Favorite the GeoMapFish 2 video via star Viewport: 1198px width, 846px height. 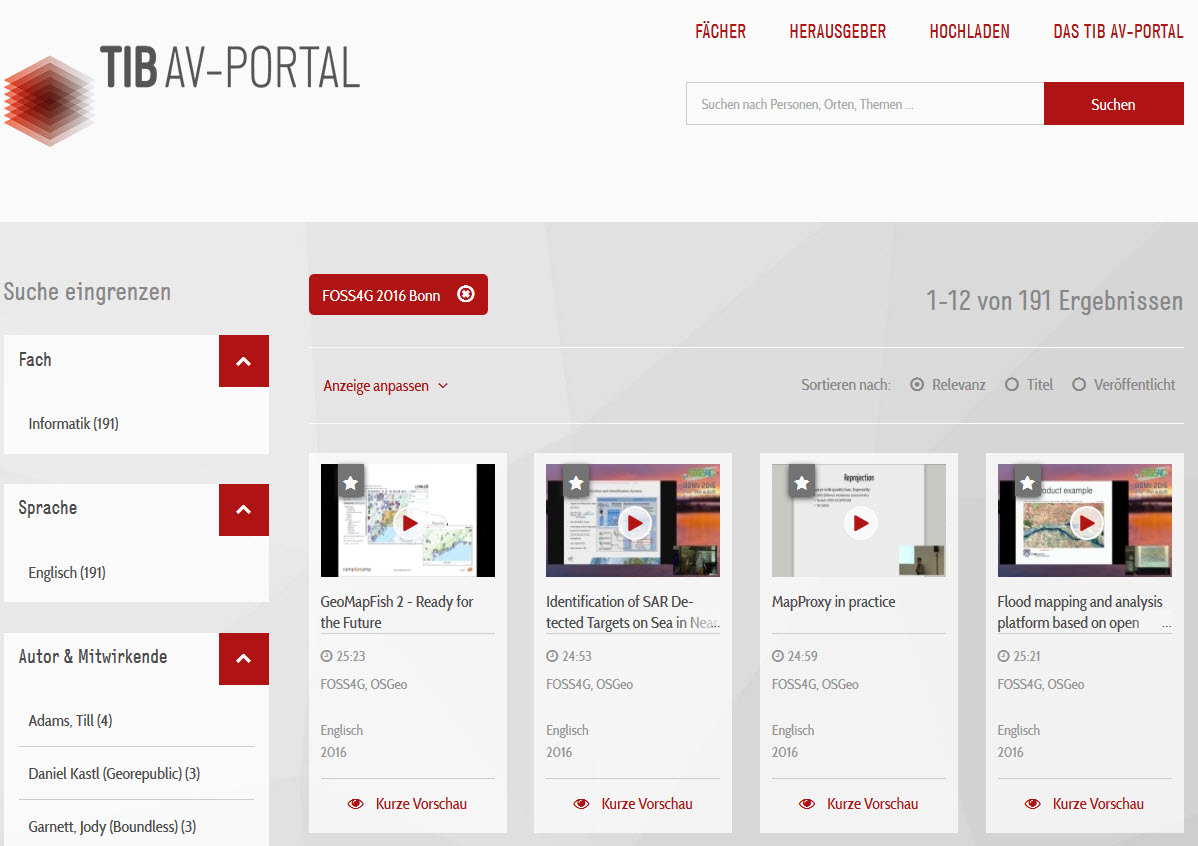pyautogui.click(x=351, y=483)
